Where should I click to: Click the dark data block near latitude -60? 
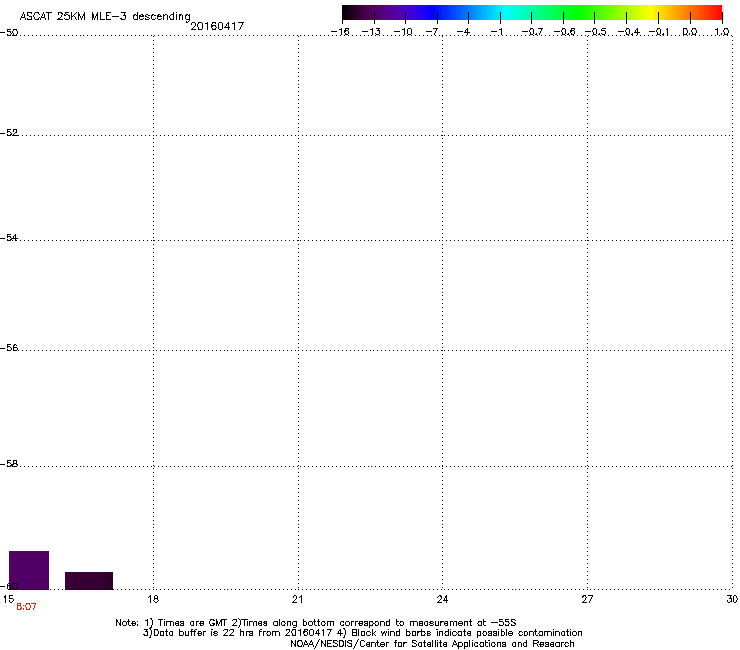point(89,581)
